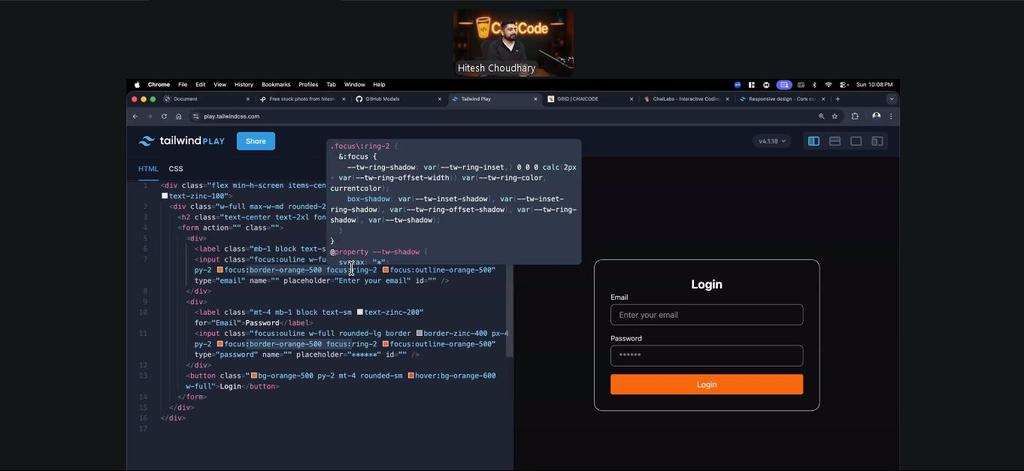Open the v4.1.18 version dropdown
1024x471 pixels.
pyautogui.click(x=771, y=141)
